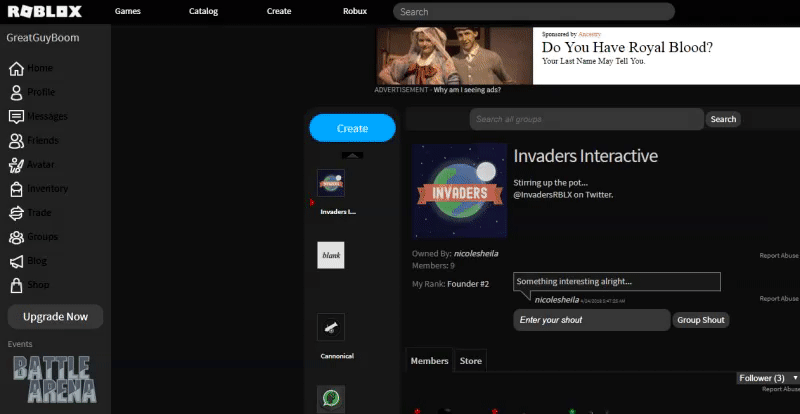Click the @InvadersRBLX on Twitter text

click(x=563, y=194)
